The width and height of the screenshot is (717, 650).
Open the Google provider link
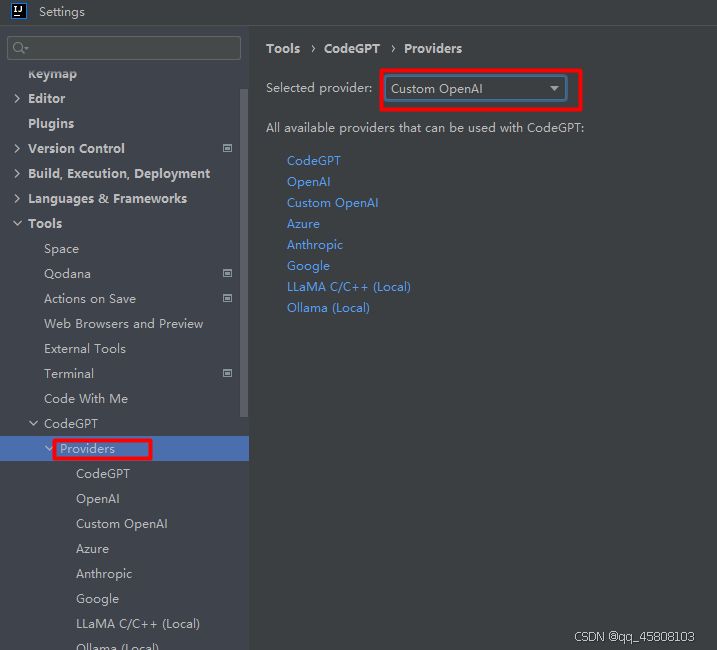[x=308, y=266]
